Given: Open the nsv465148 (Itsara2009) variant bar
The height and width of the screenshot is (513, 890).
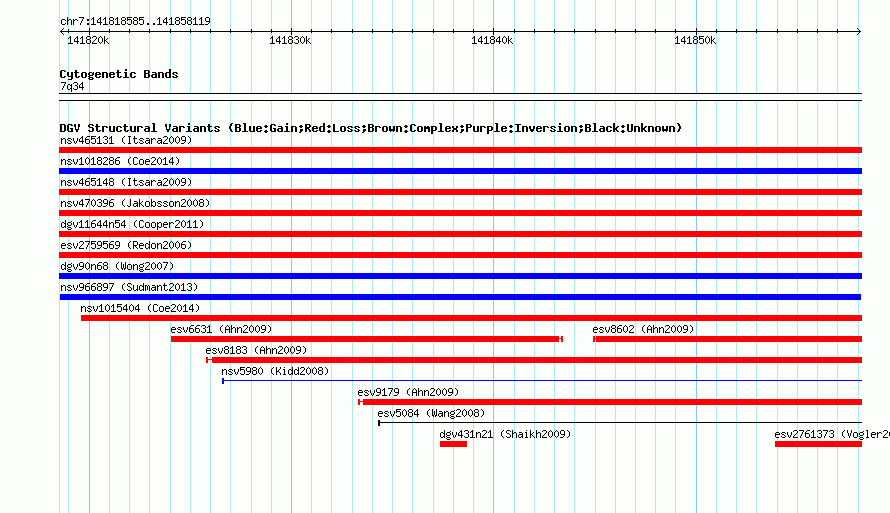Looking at the screenshot, I should coord(460,192).
